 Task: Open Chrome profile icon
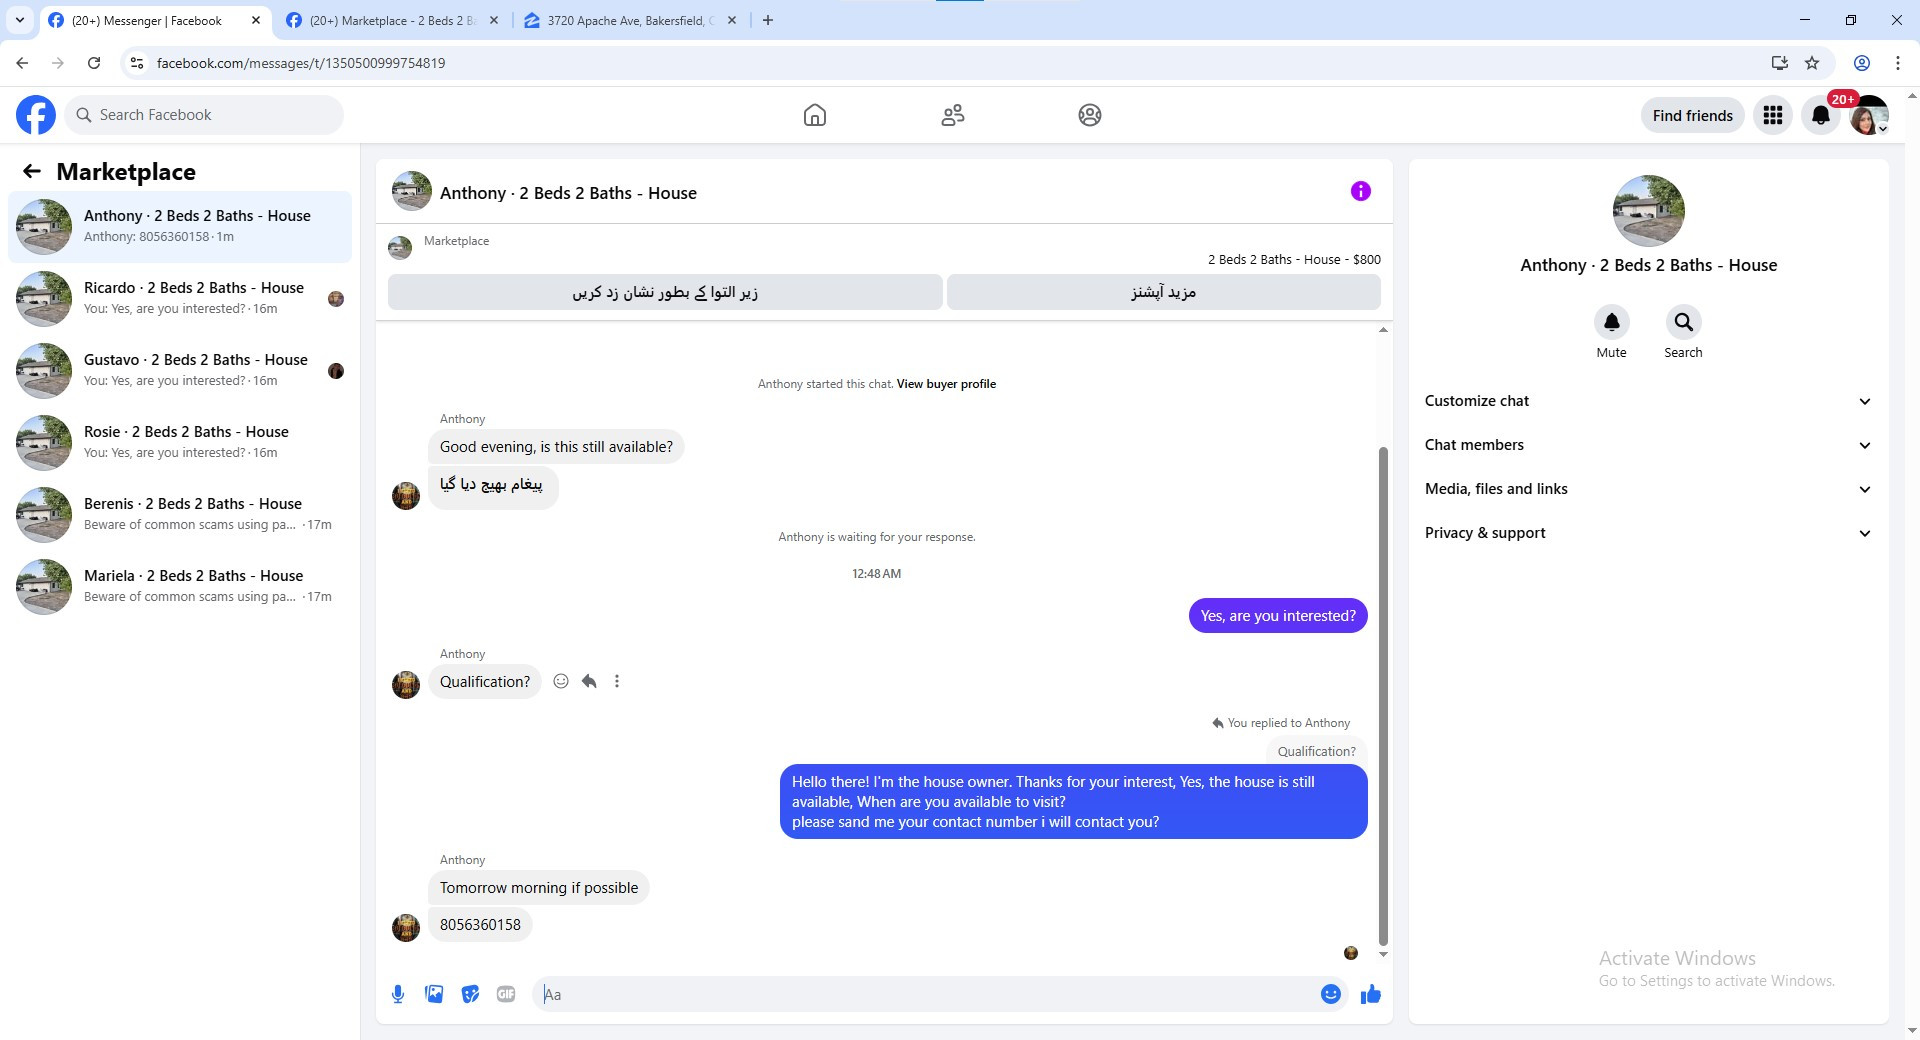1862,63
